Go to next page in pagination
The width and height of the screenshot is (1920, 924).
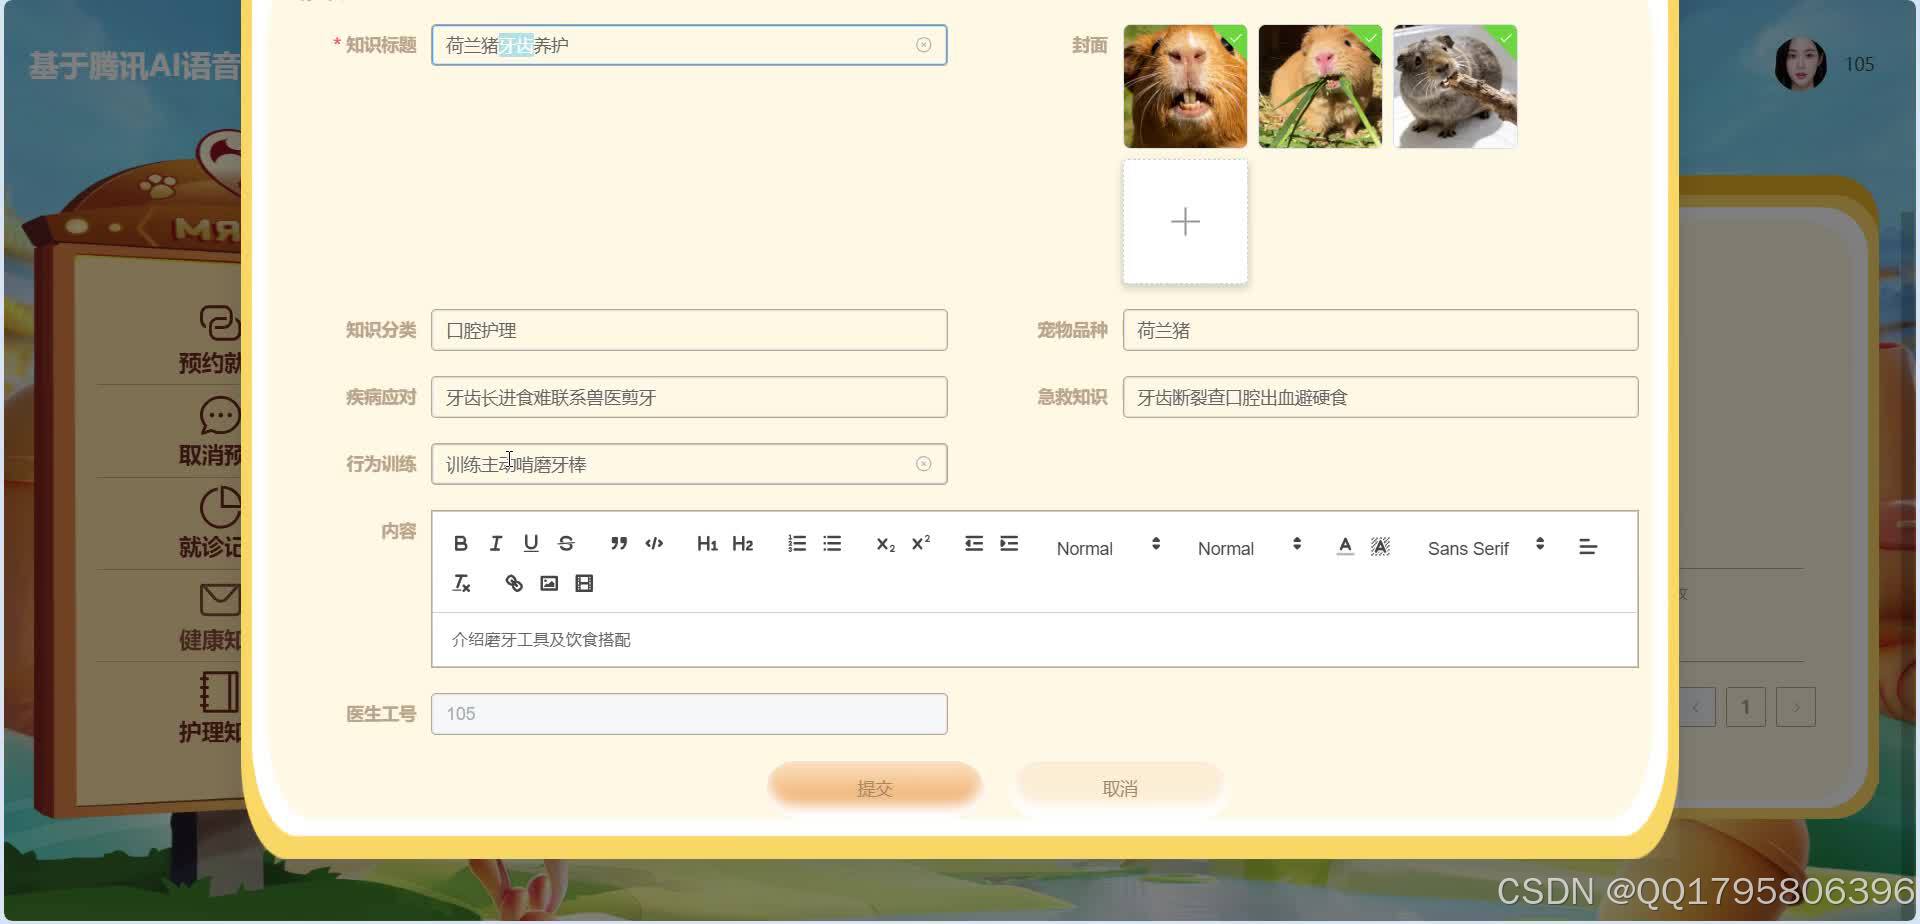coord(1796,707)
